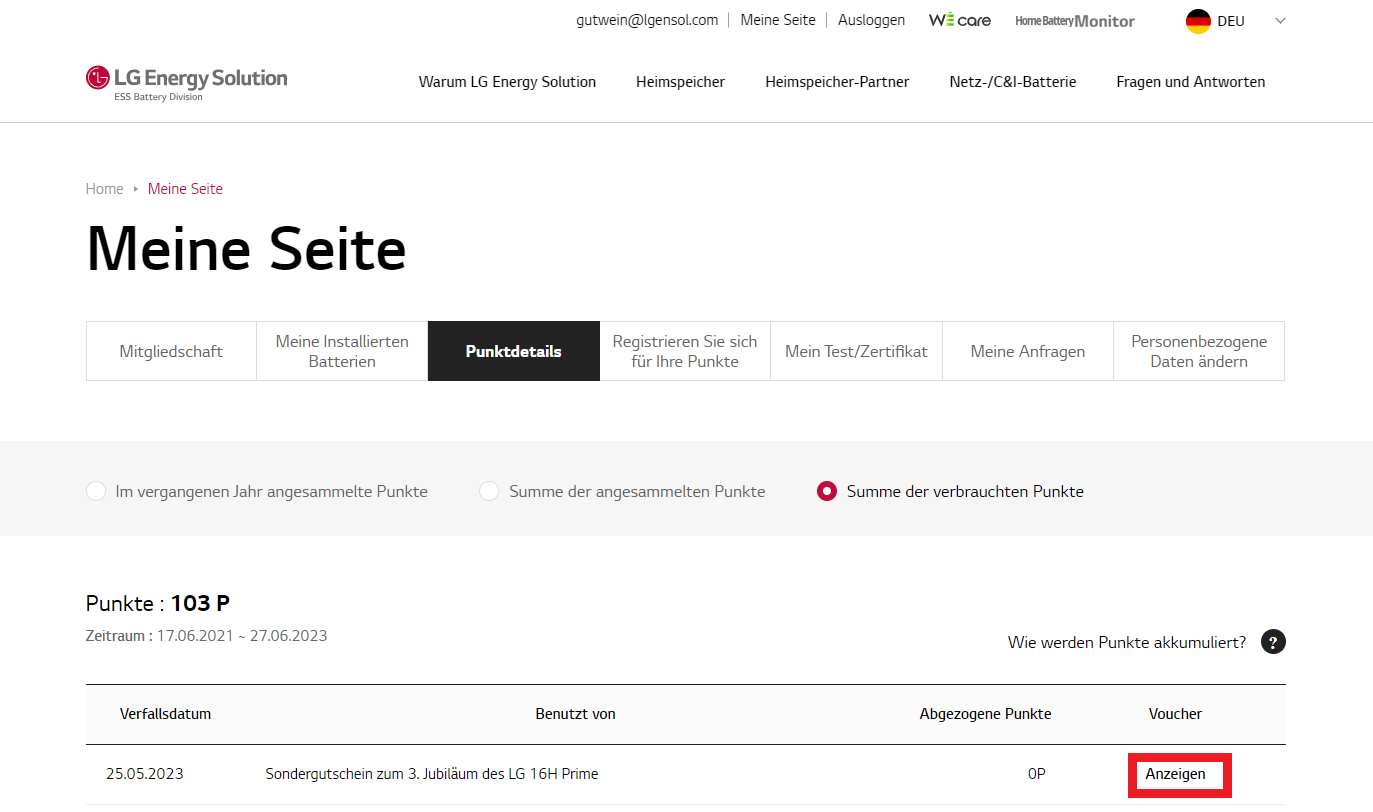
Task: Switch to 'Meine Installierten Batterien' tab
Action: [x=342, y=351]
